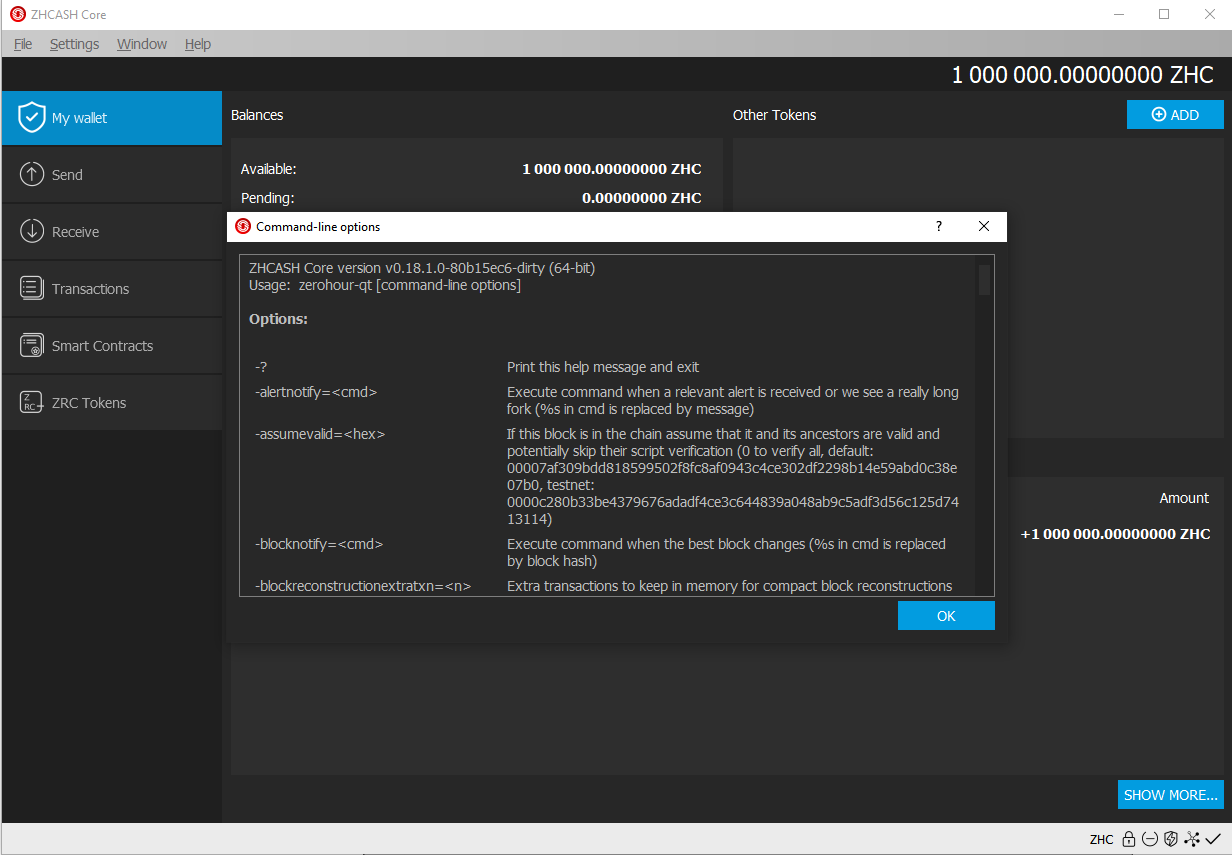Viewport: 1232px width, 855px height.
Task: Minimize the ZHCASH Core window
Action: pos(1118,15)
